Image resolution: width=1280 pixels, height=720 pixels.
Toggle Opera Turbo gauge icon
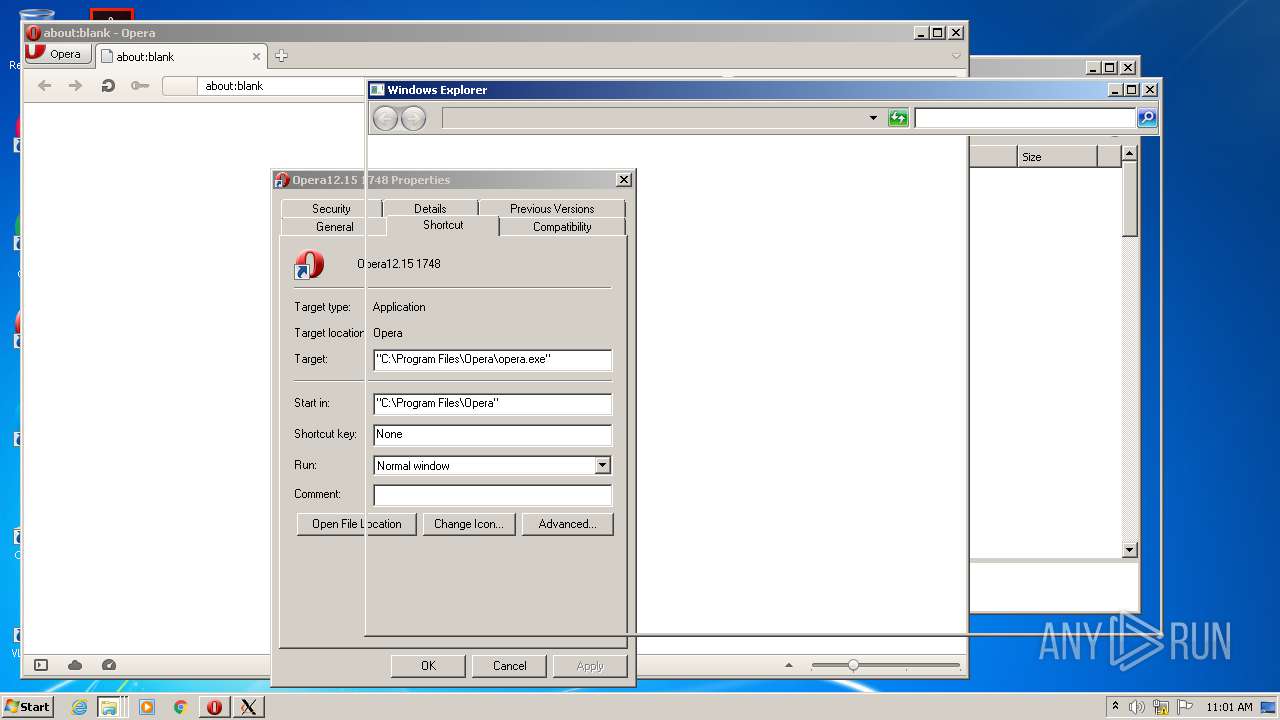coord(109,665)
